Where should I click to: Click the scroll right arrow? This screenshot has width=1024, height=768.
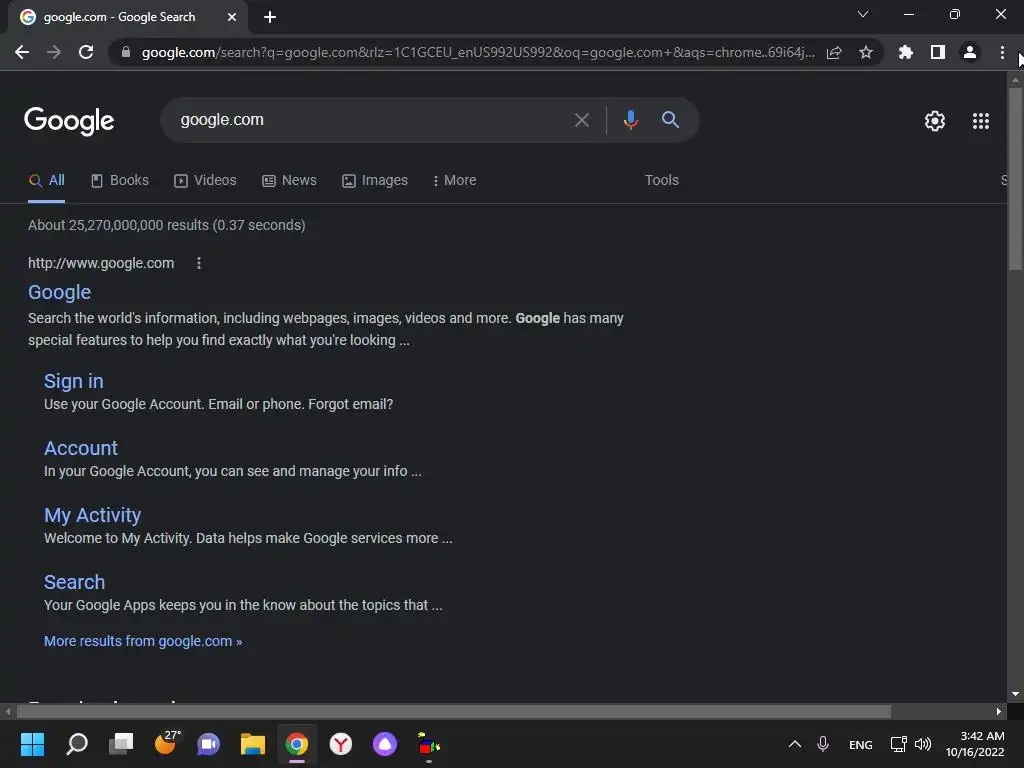click(999, 711)
